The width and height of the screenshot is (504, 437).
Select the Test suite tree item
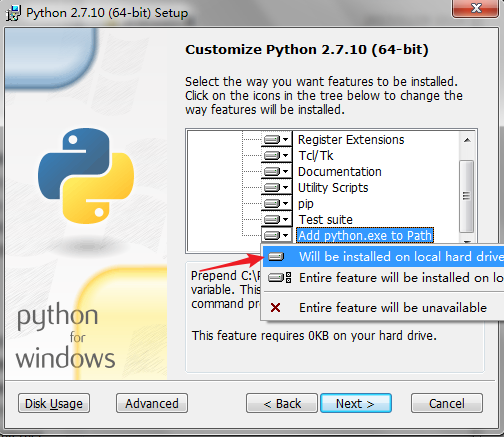point(325,220)
